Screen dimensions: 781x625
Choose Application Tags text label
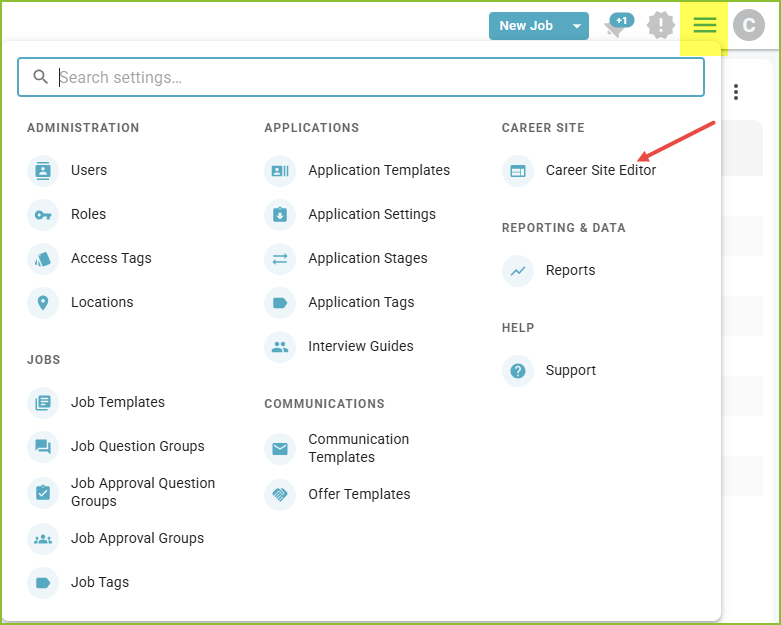(x=361, y=302)
